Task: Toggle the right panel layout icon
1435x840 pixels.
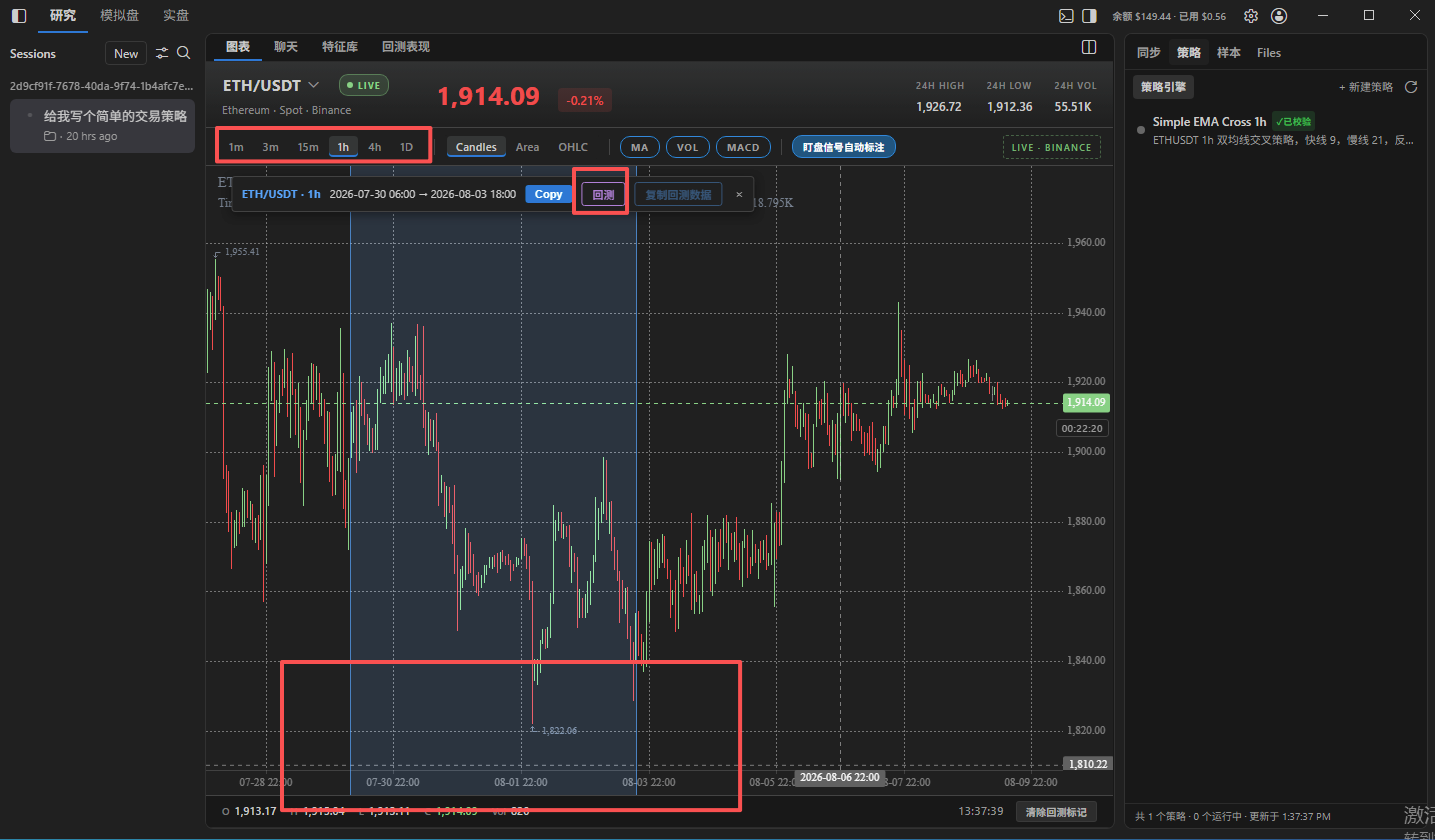Action: coord(1090,16)
